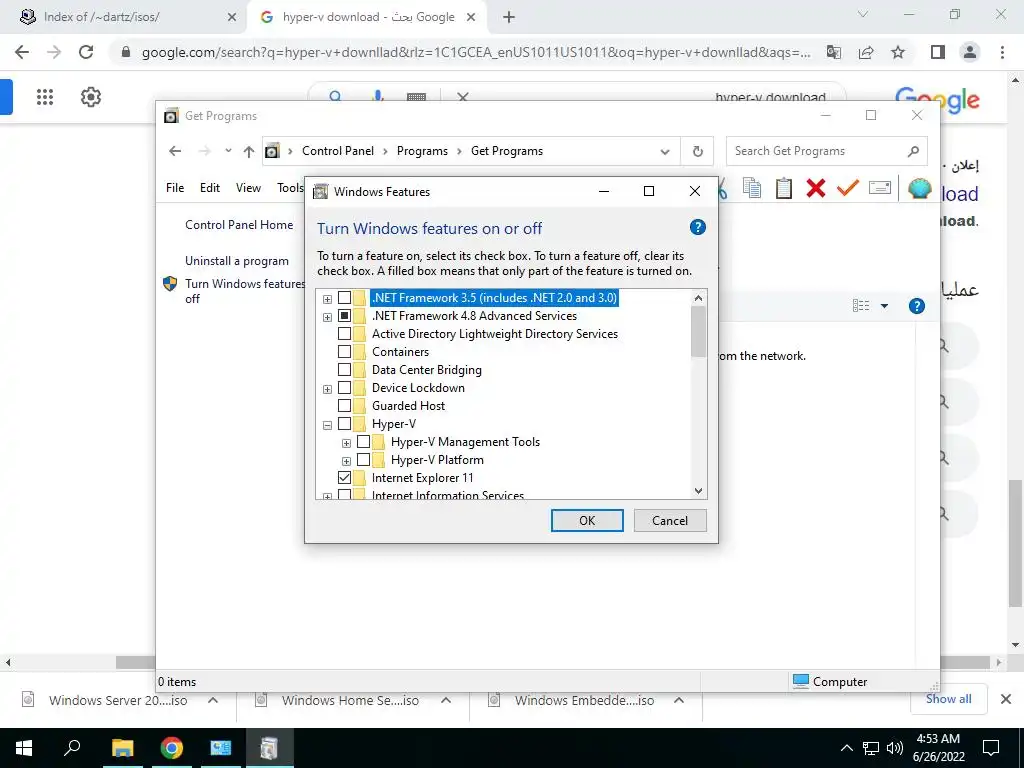Open the Edit menu in Get Programs

tap(210, 188)
